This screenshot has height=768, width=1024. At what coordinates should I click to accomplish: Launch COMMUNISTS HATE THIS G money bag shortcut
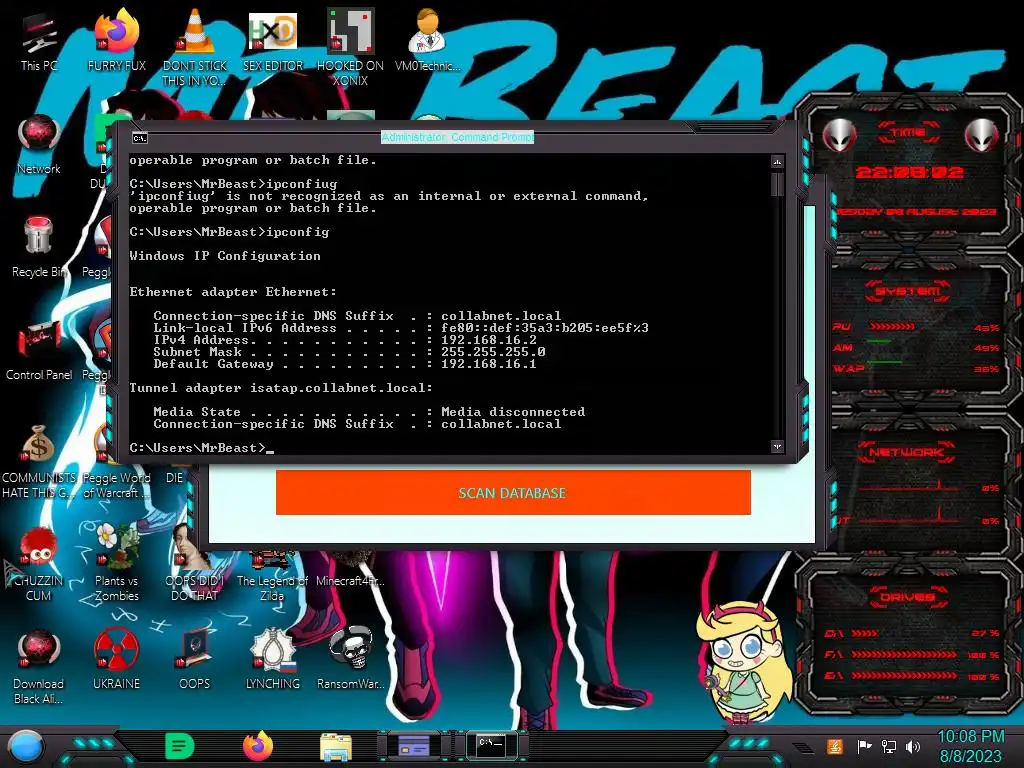39,461
